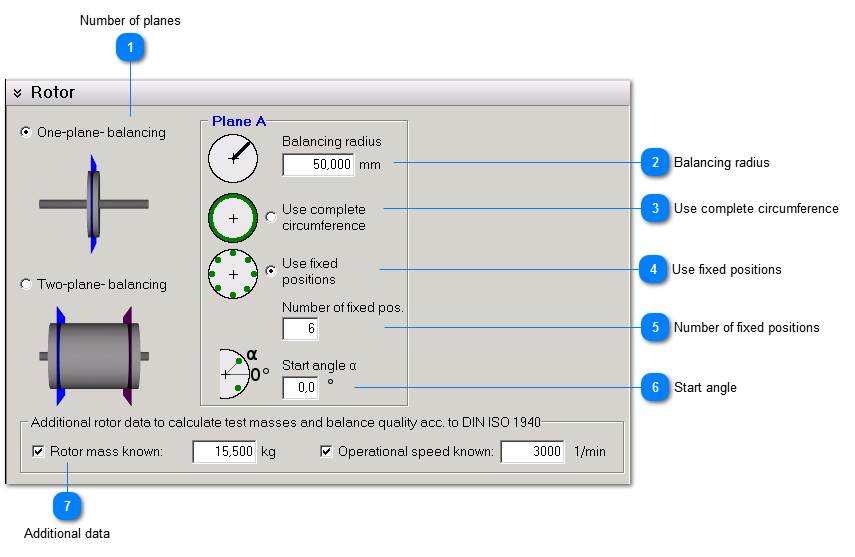Click callout marker number 7
855x557 pixels.
pyautogui.click(x=67, y=507)
